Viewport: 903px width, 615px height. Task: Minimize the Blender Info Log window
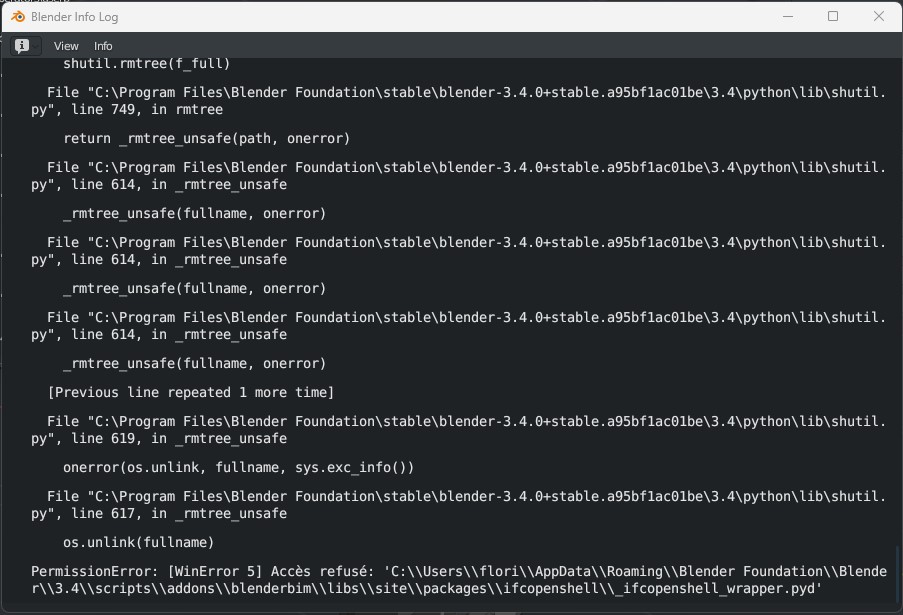click(788, 16)
